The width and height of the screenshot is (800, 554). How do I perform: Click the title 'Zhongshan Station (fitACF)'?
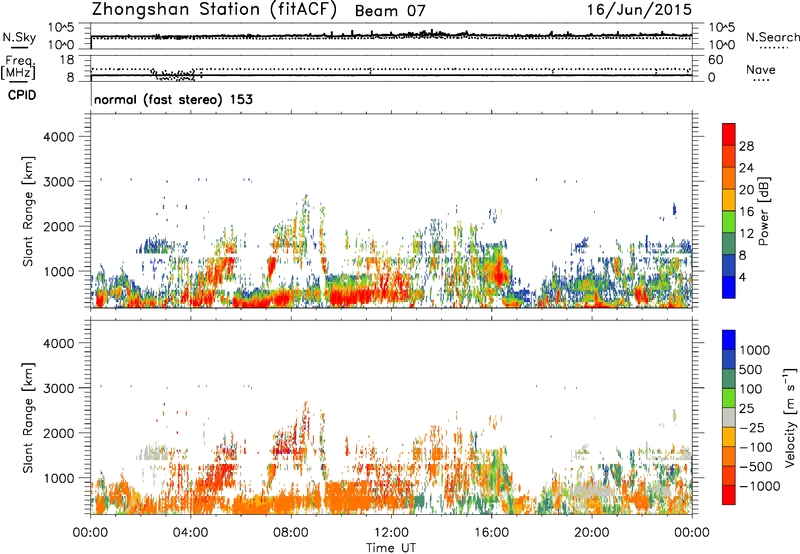click(214, 10)
